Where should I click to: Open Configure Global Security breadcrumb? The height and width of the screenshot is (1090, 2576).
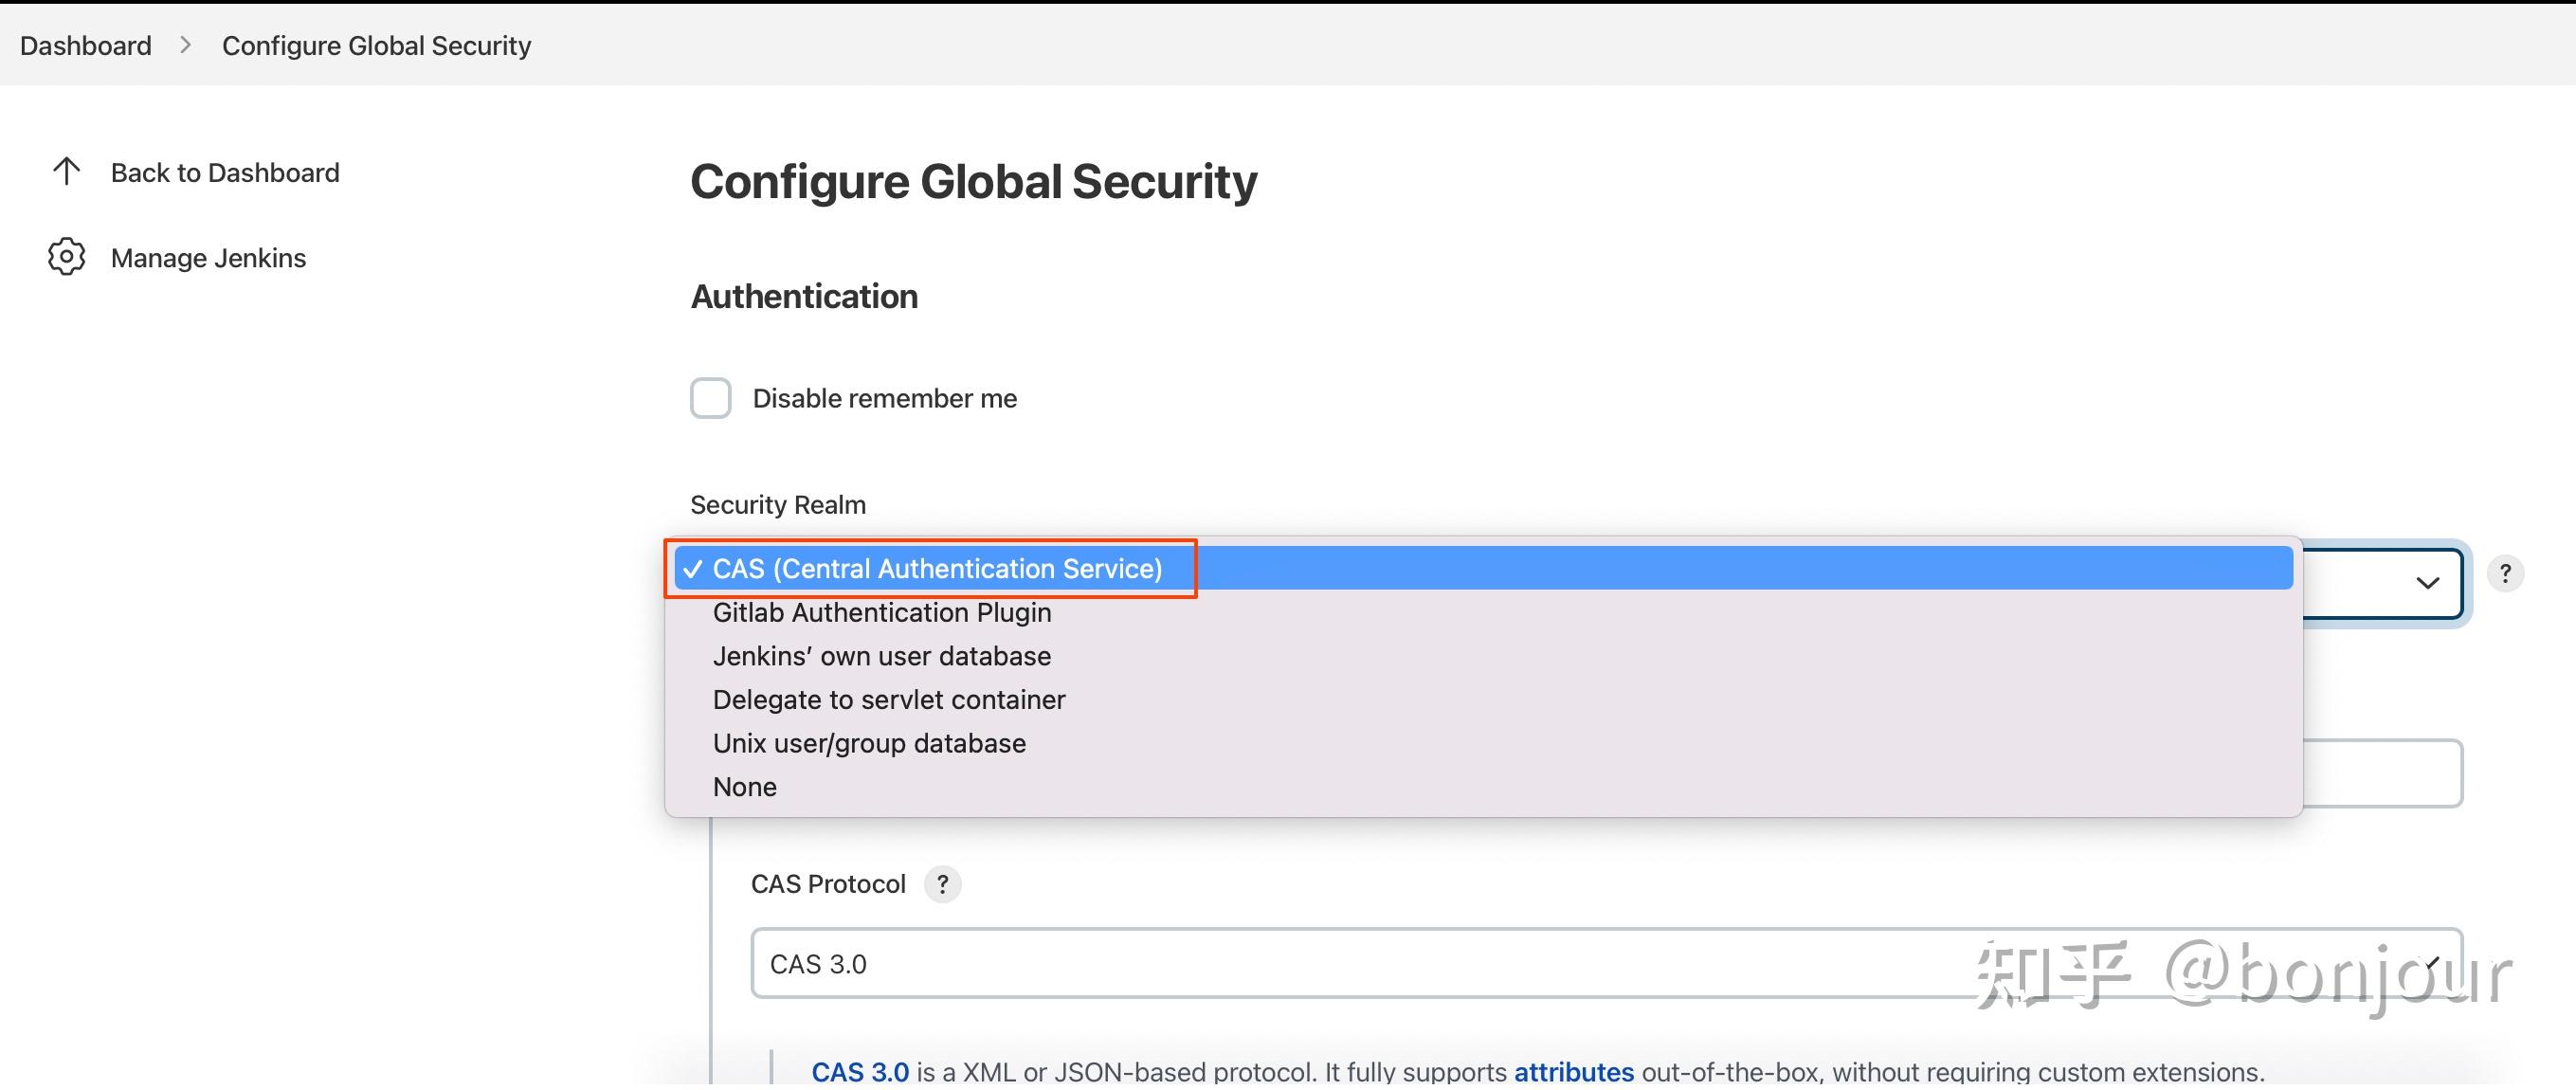point(376,45)
